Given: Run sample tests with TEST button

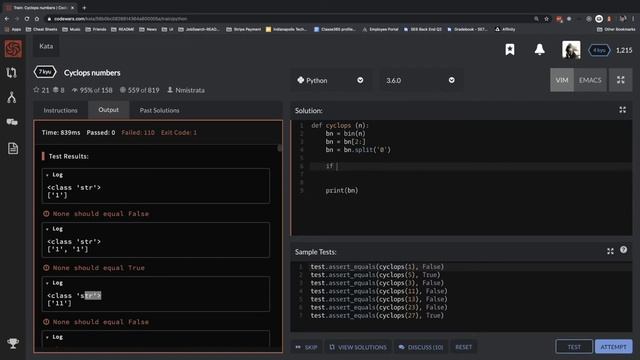Looking at the screenshot, I should [x=574, y=347].
